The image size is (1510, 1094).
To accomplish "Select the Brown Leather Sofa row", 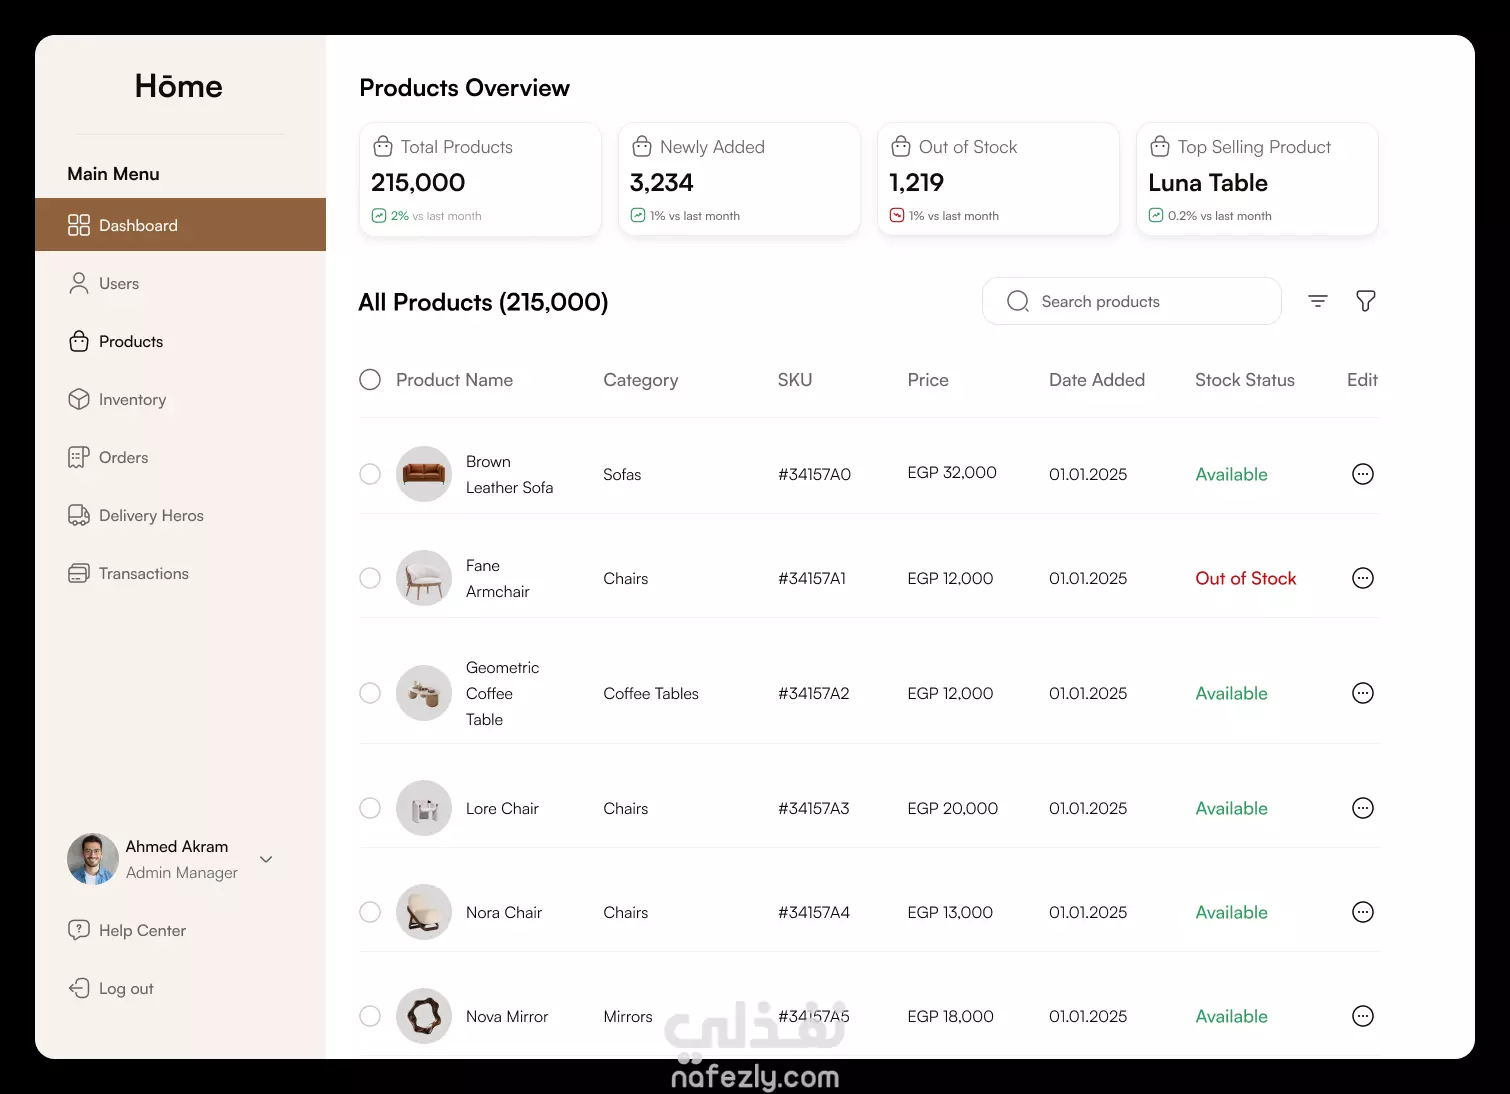I will [x=370, y=474].
